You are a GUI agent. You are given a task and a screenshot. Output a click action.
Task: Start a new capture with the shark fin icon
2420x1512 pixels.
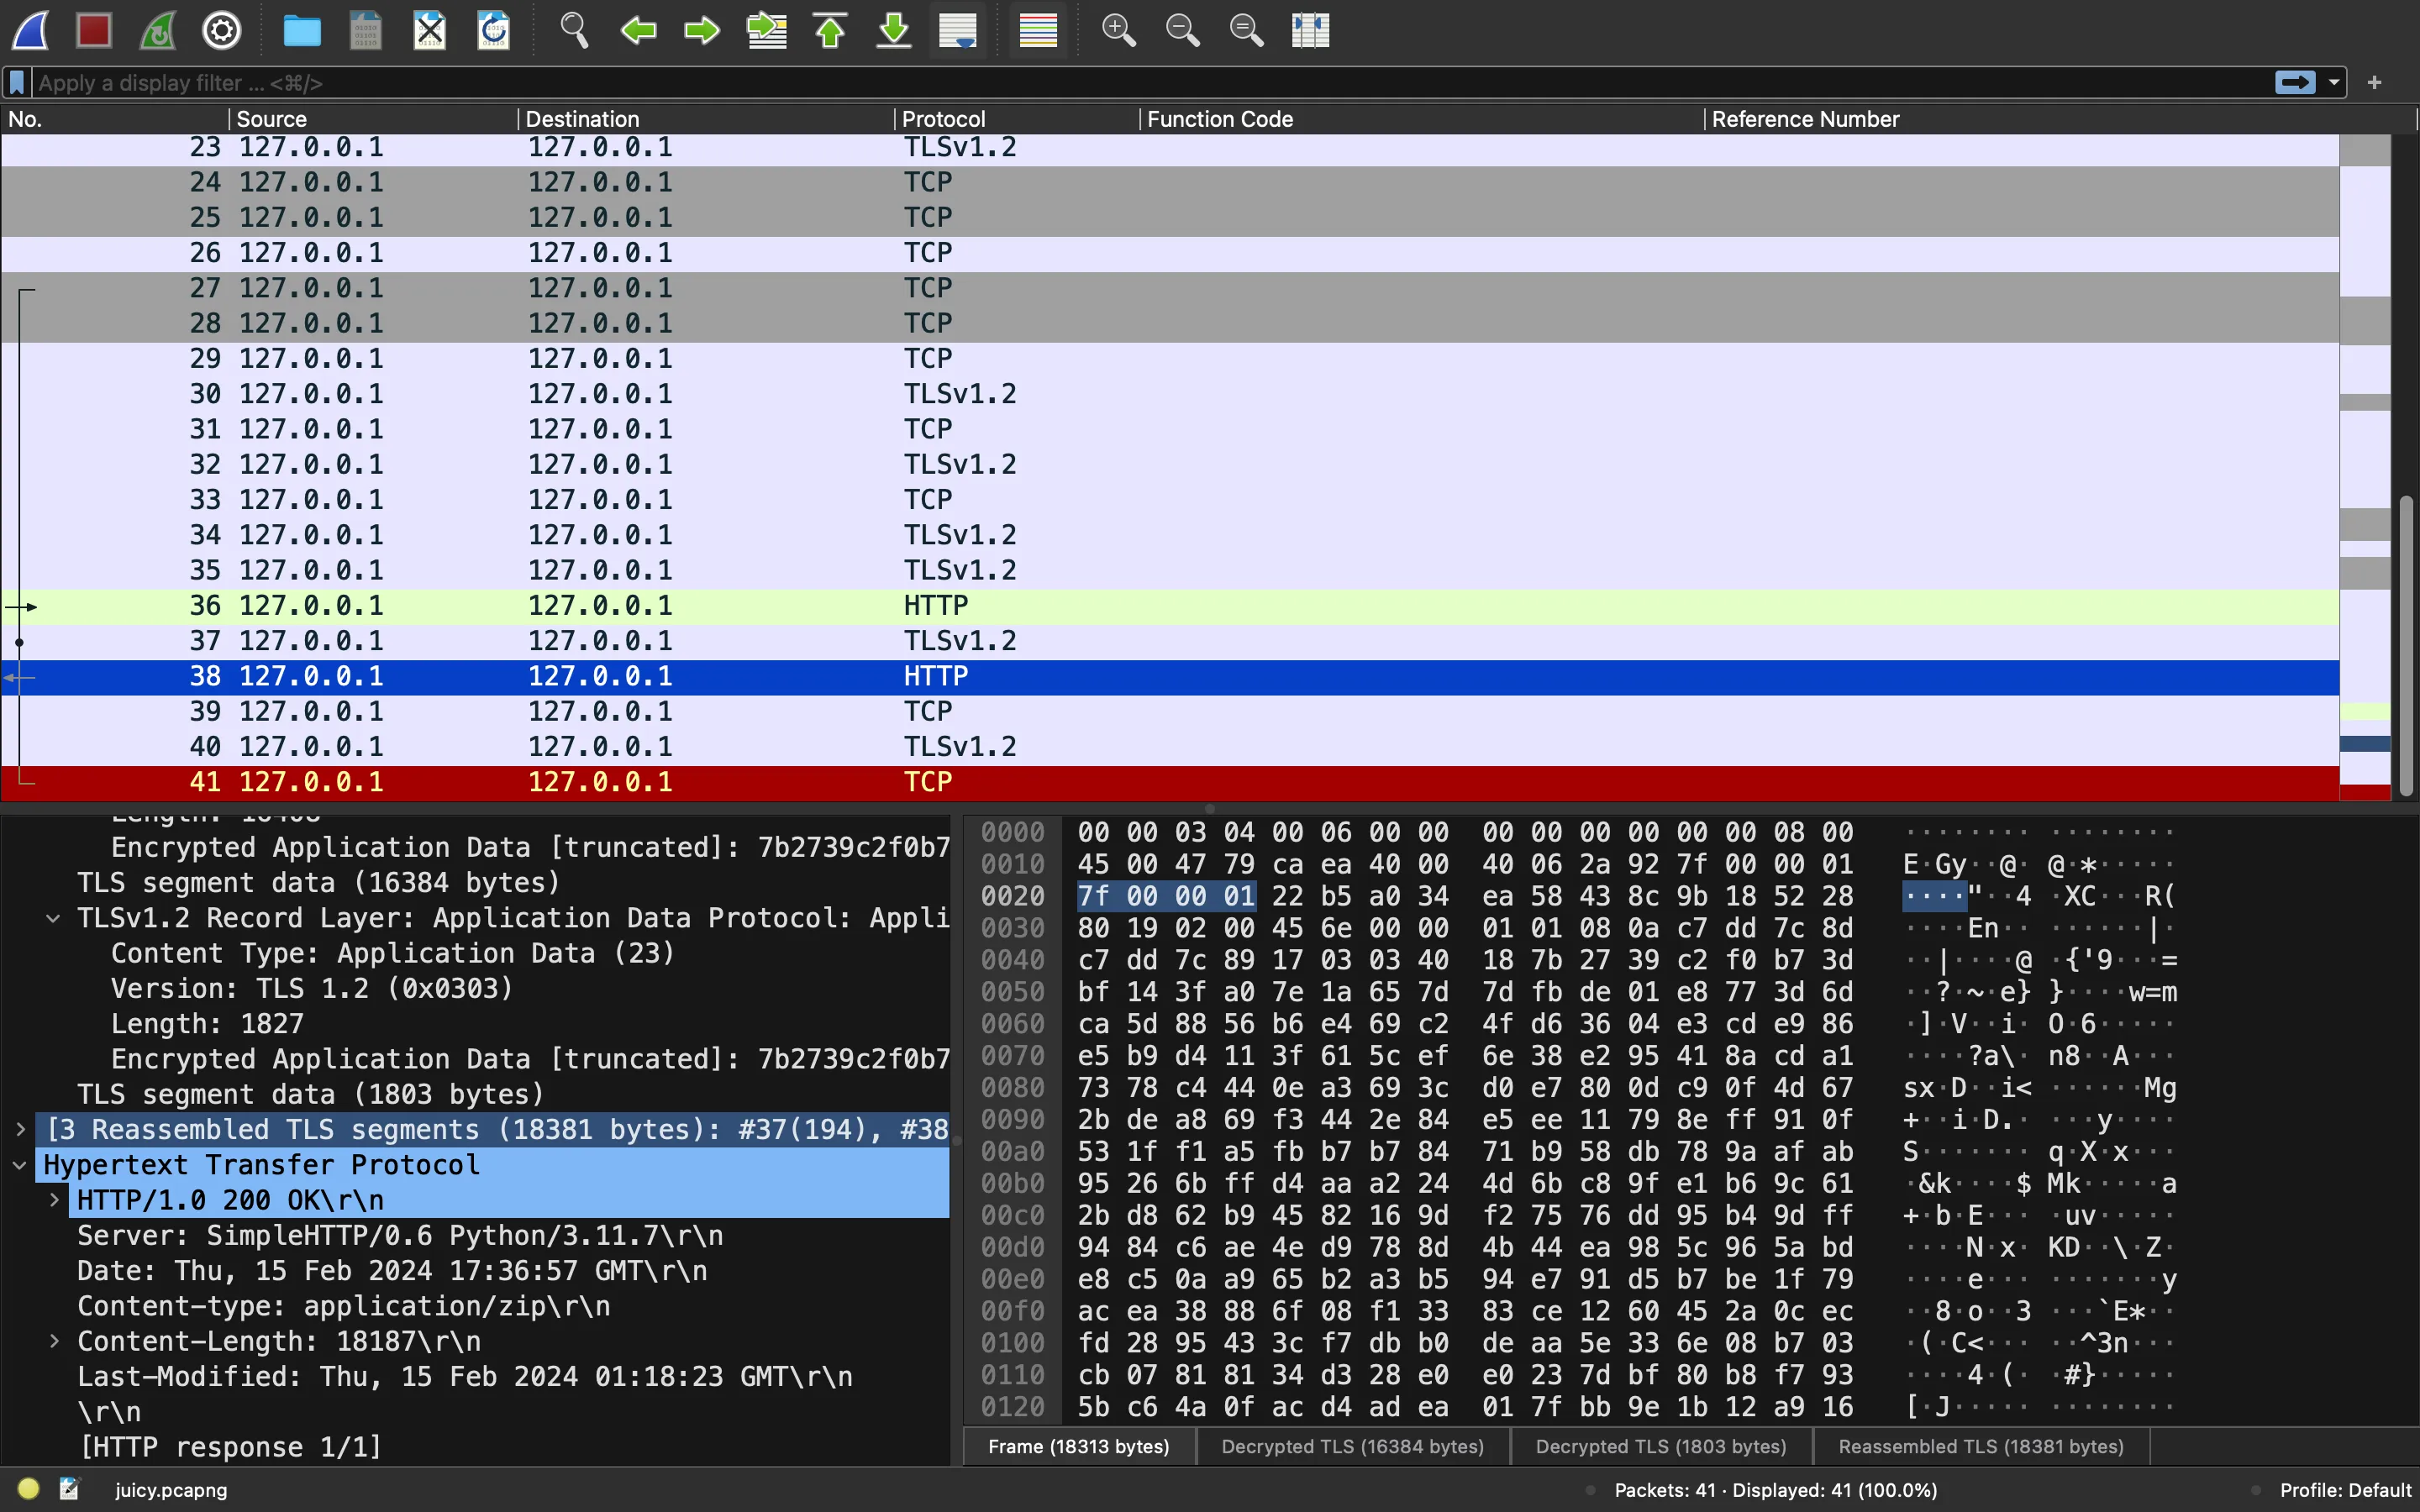[x=30, y=30]
